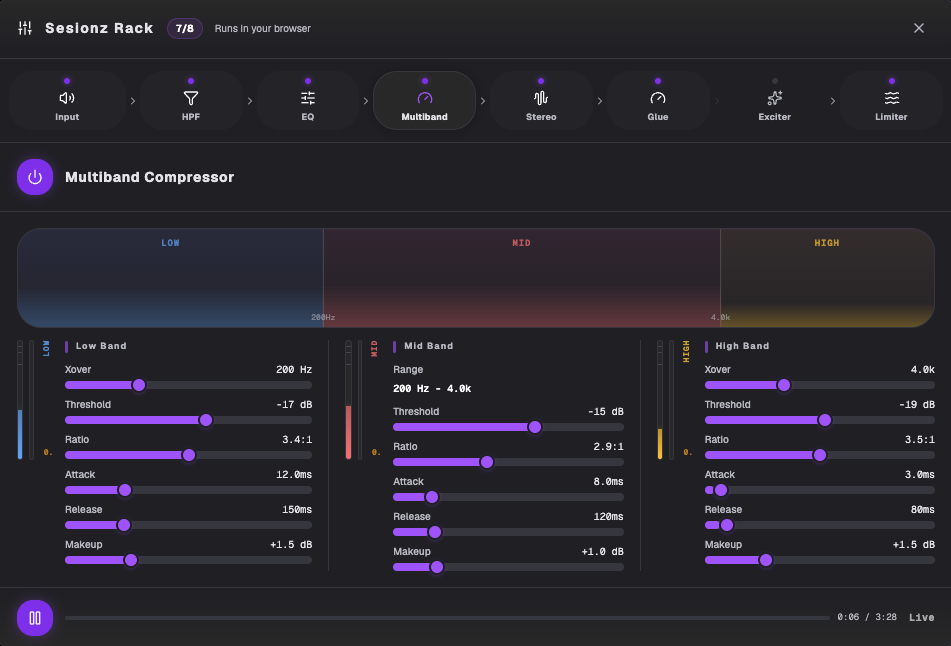Image resolution: width=951 pixels, height=646 pixels.
Task: Click the Mid Band release value 120ms
Action: [x=608, y=517]
